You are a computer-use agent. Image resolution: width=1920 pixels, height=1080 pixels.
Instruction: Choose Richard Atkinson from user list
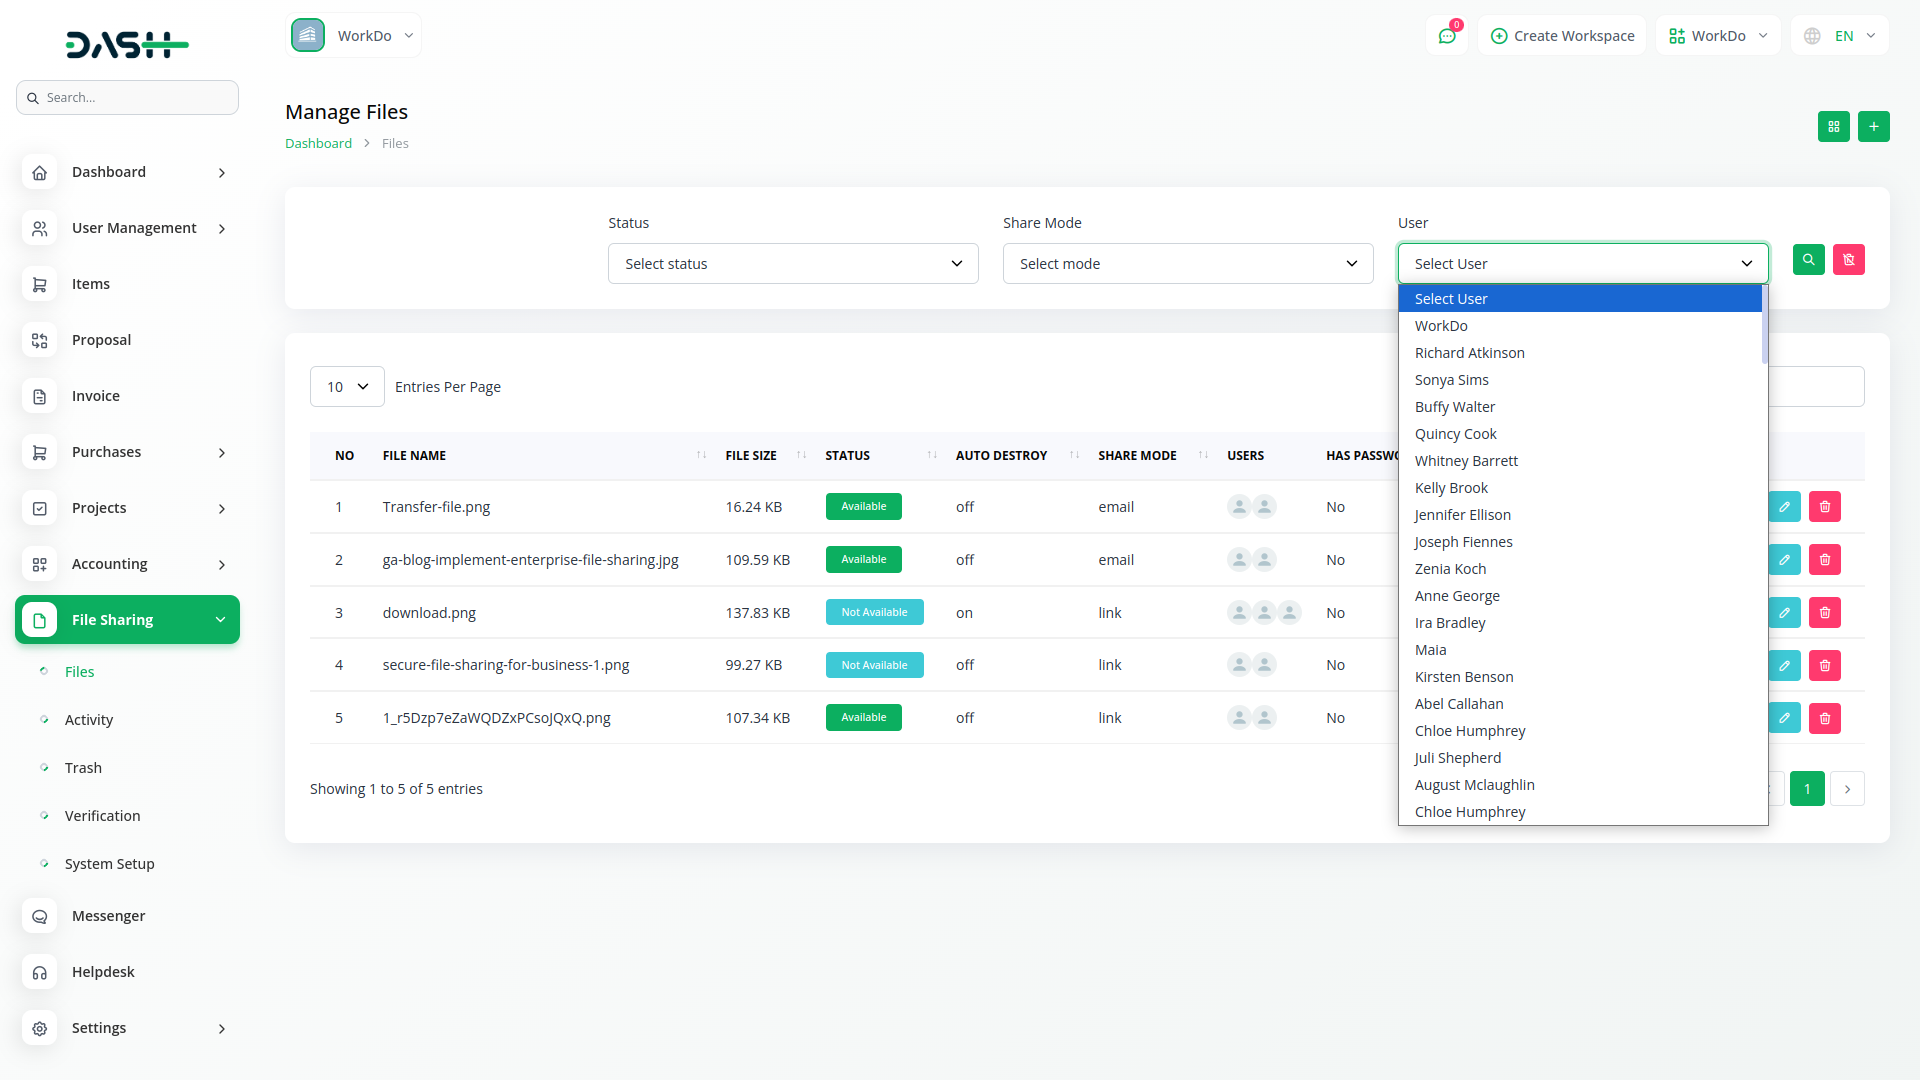coord(1469,353)
